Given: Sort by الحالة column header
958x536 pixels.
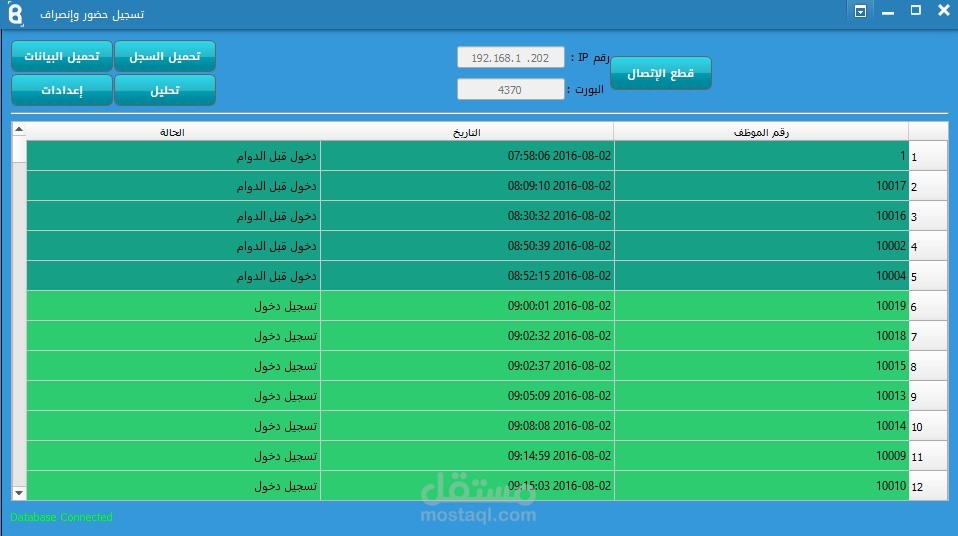Looking at the screenshot, I should tap(173, 132).
